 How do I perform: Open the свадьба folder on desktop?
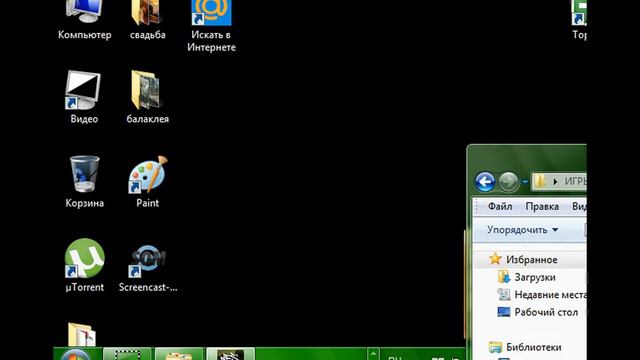coord(147,18)
